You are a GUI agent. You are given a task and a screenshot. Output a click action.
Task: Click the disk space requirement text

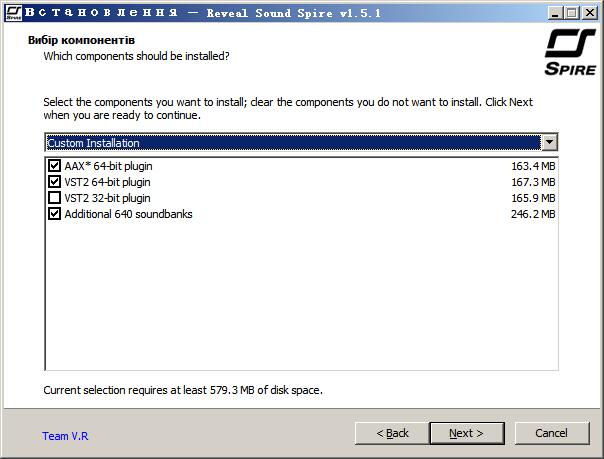point(183,390)
